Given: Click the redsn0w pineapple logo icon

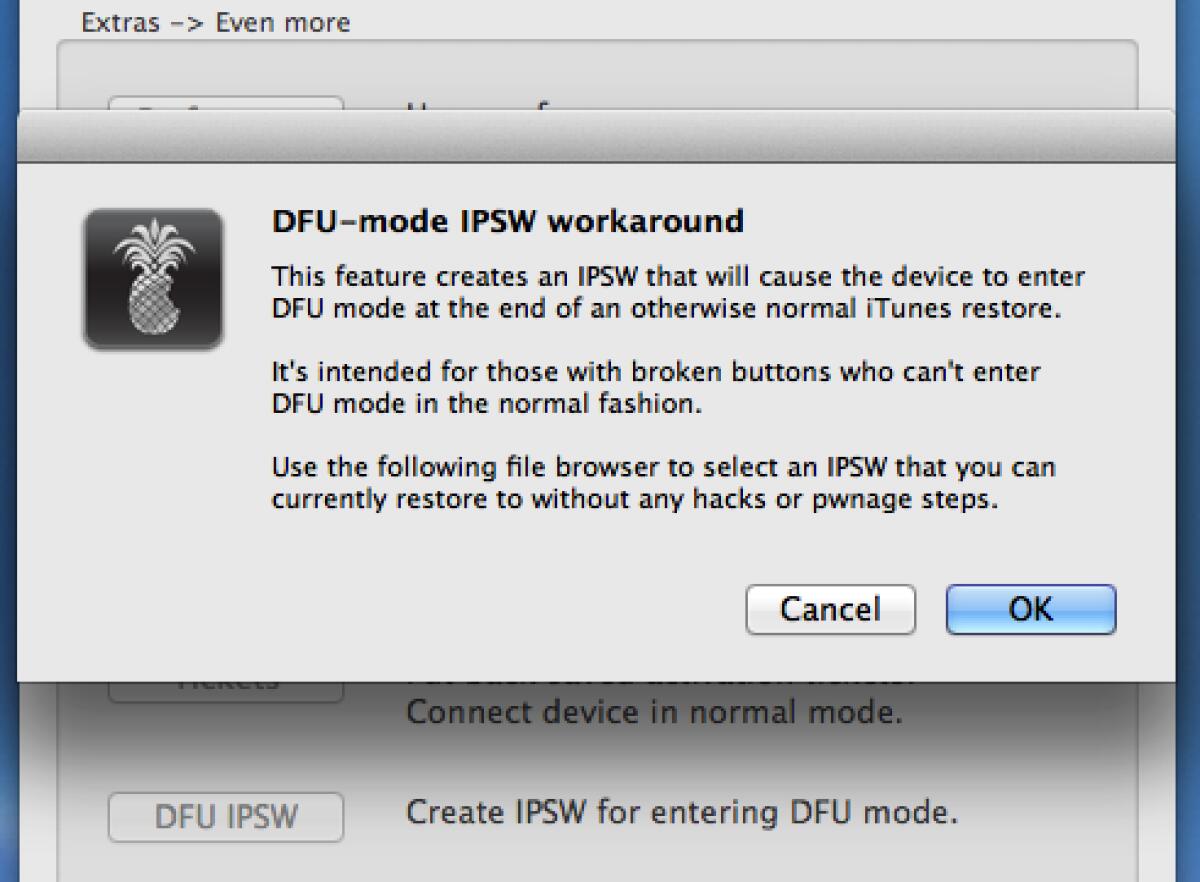Looking at the screenshot, I should point(153,279).
